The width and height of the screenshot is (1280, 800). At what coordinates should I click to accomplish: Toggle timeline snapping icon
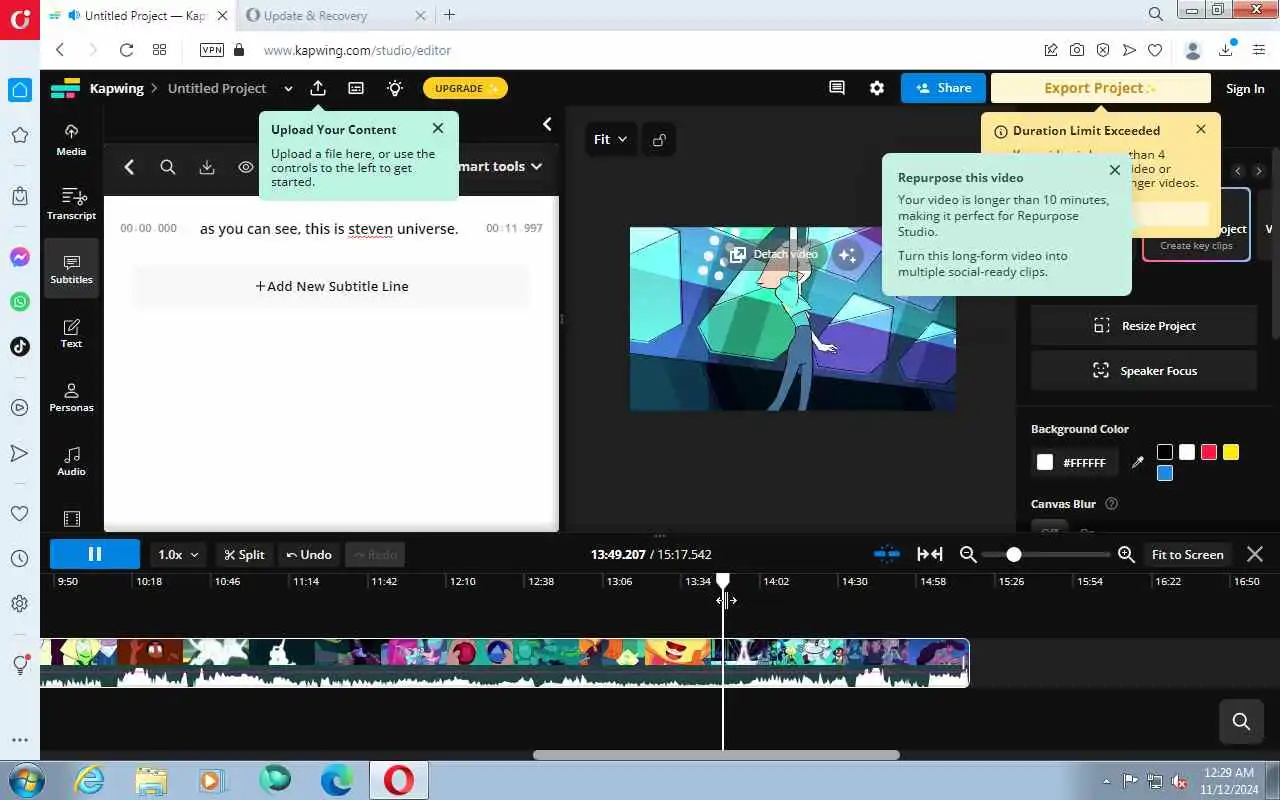click(x=887, y=554)
